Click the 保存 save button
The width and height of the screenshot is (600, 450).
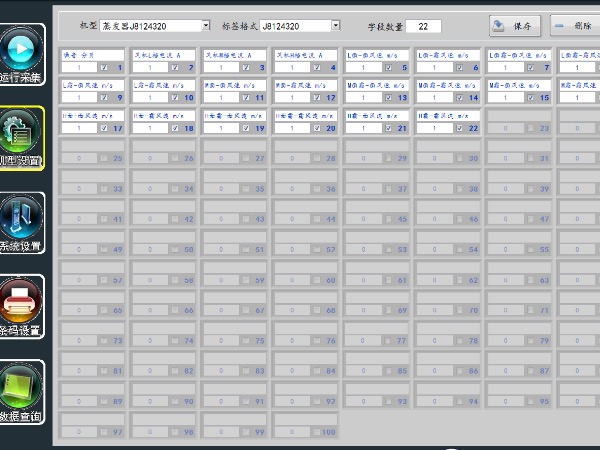(x=516, y=26)
